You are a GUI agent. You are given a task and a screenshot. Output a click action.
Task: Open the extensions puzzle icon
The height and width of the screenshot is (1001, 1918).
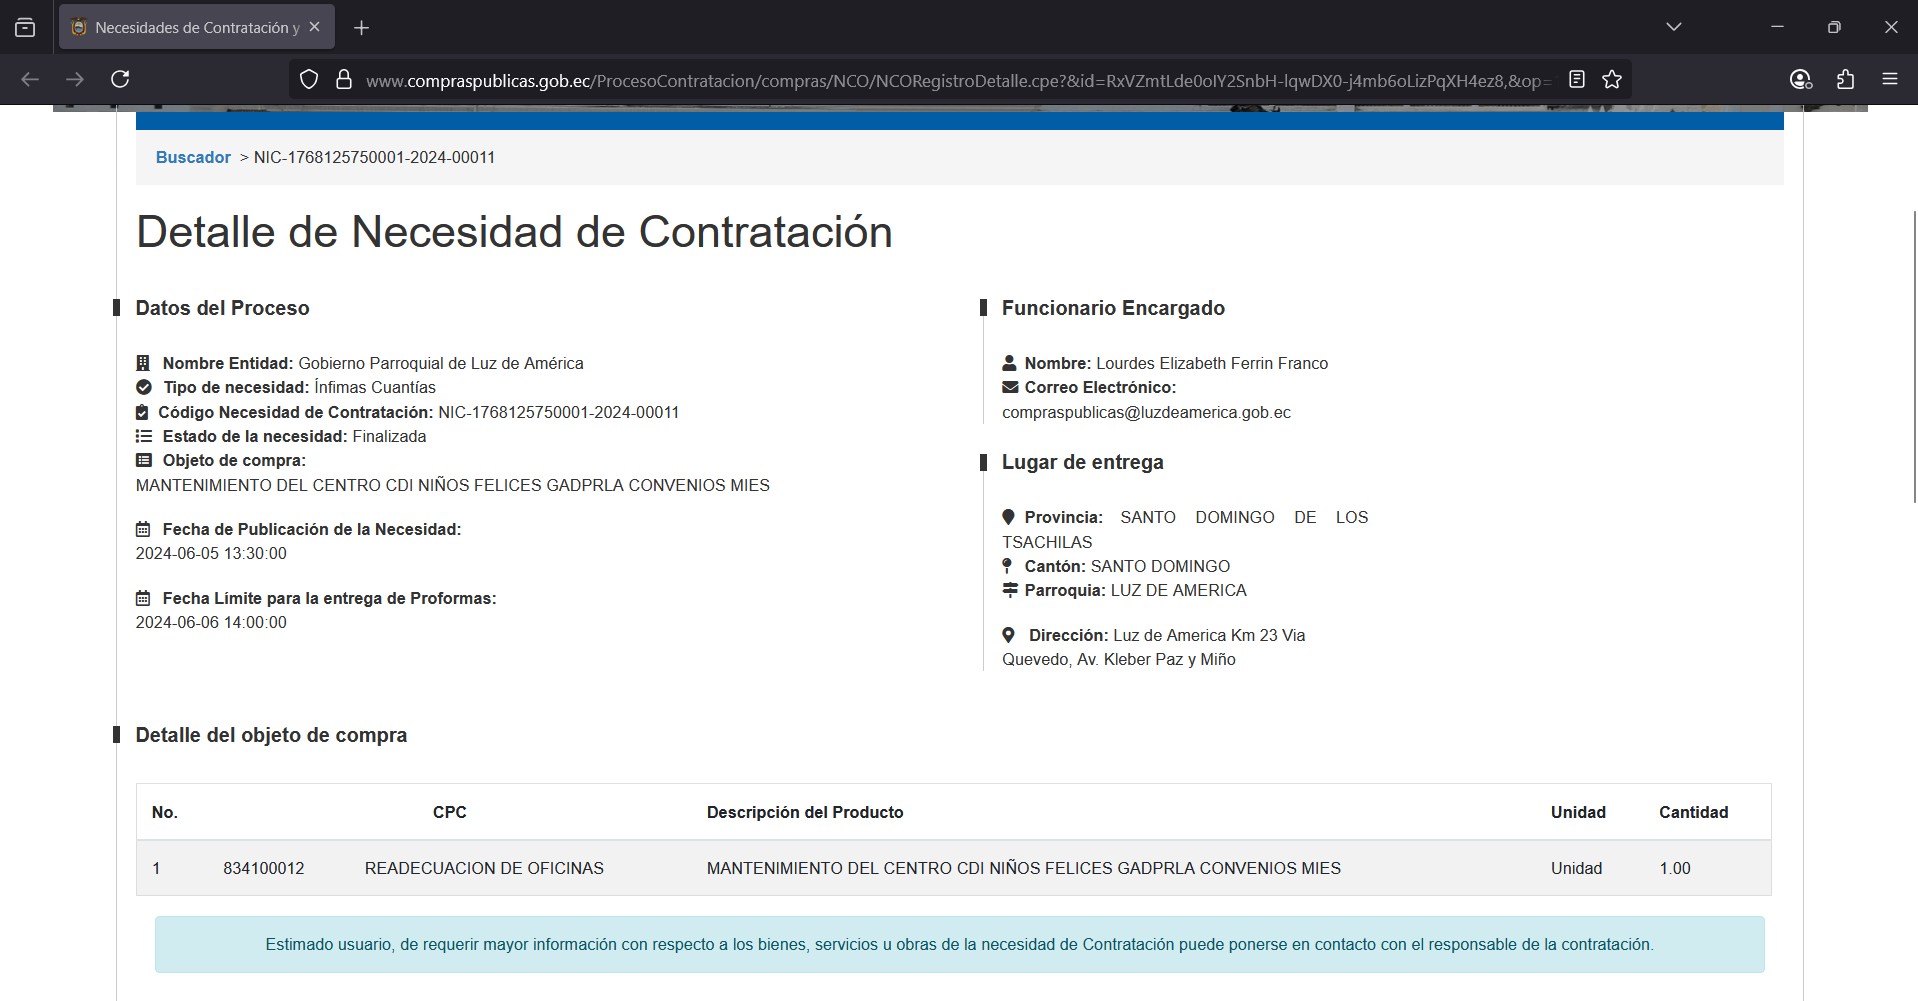[x=1846, y=79]
